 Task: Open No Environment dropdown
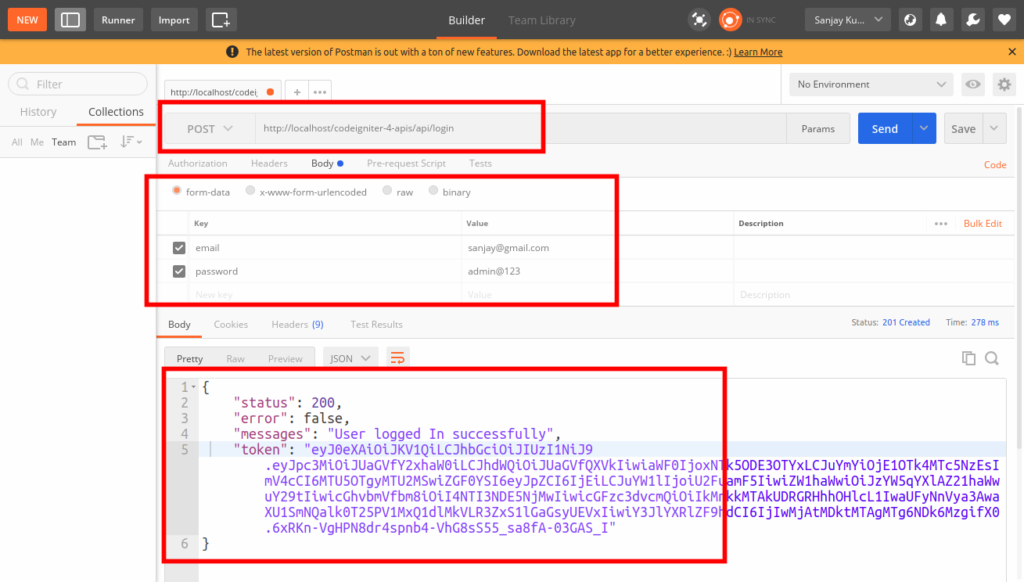(x=871, y=84)
